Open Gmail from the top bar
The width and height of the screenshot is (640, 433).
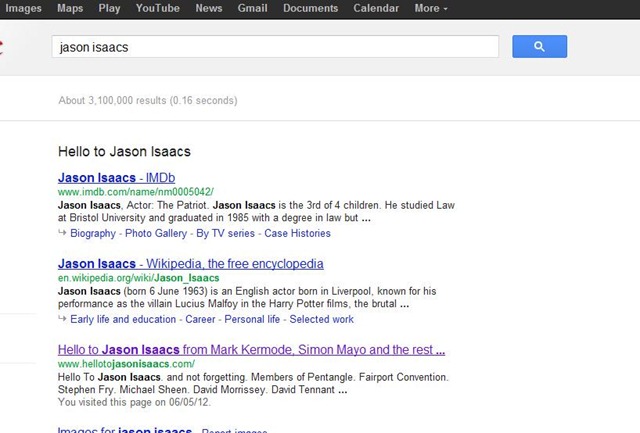[x=252, y=8]
